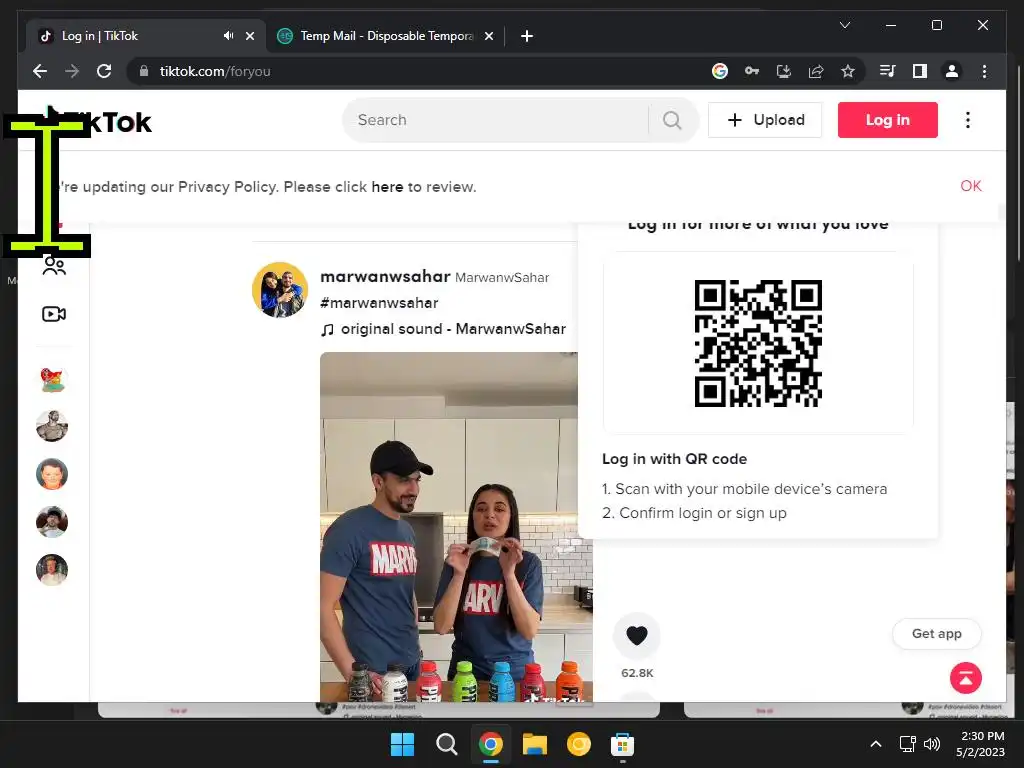Open the Chrome three-dot menu
Screen dimensions: 1024x768
[x=984, y=71]
